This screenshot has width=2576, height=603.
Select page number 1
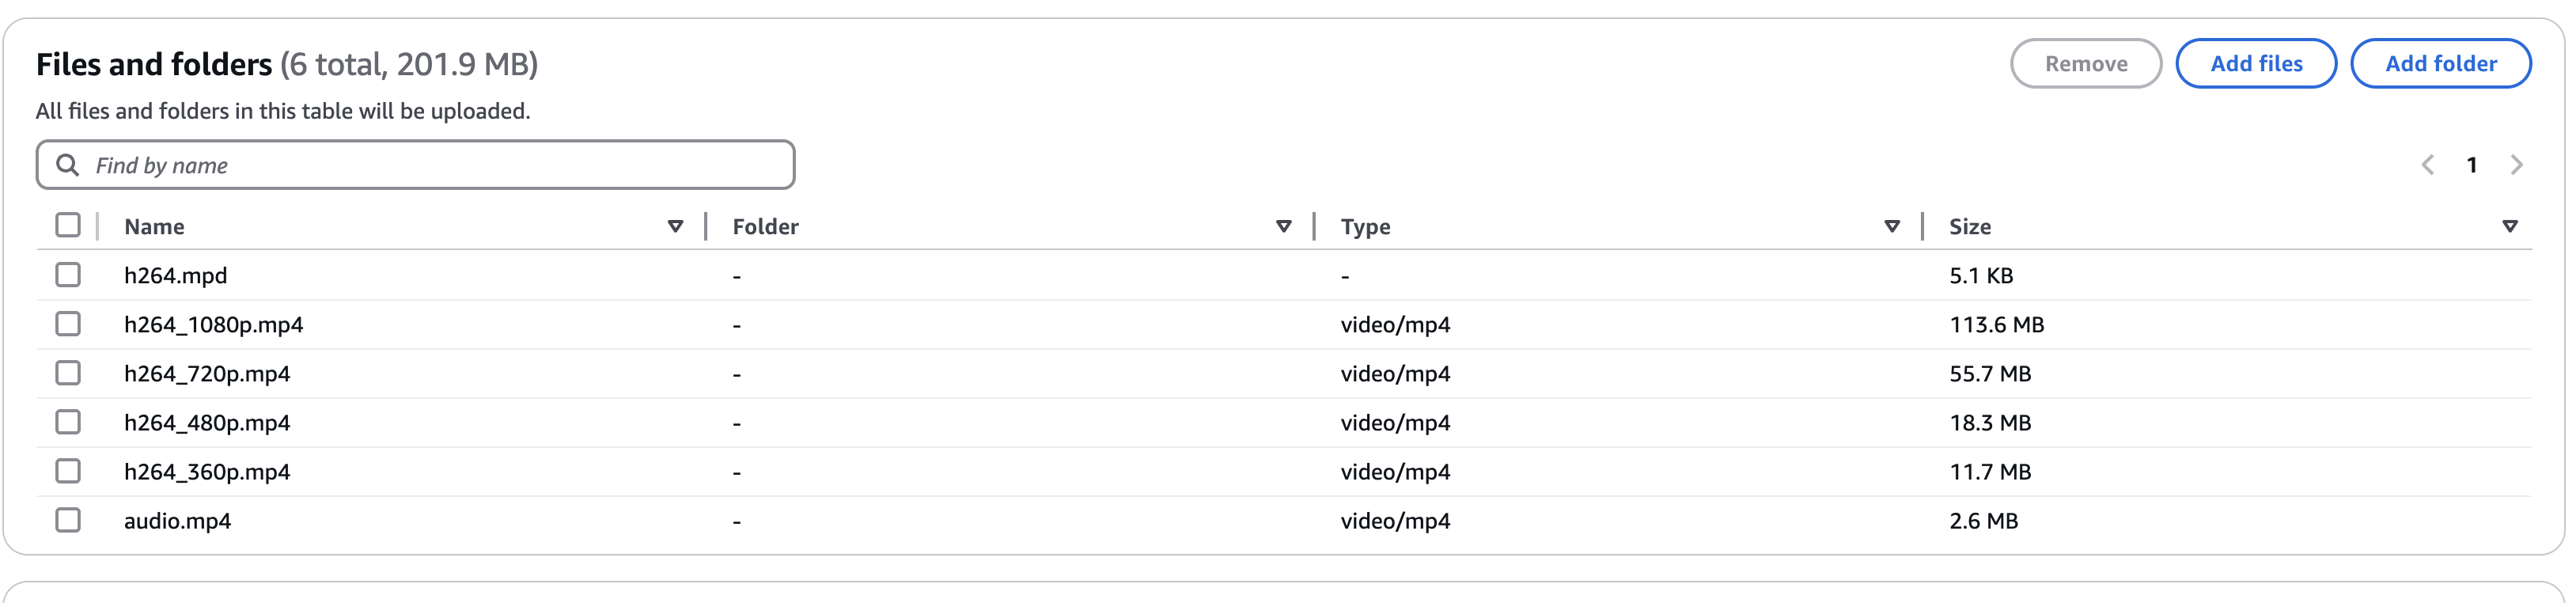tap(2472, 165)
